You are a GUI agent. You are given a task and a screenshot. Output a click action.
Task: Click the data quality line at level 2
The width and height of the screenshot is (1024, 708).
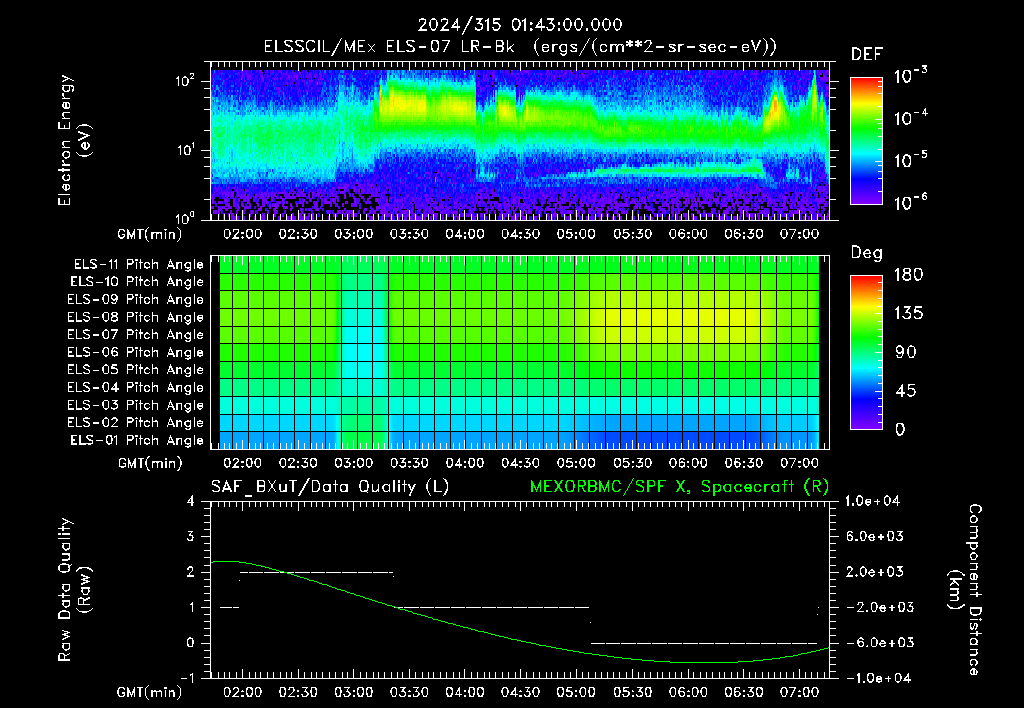(317, 573)
